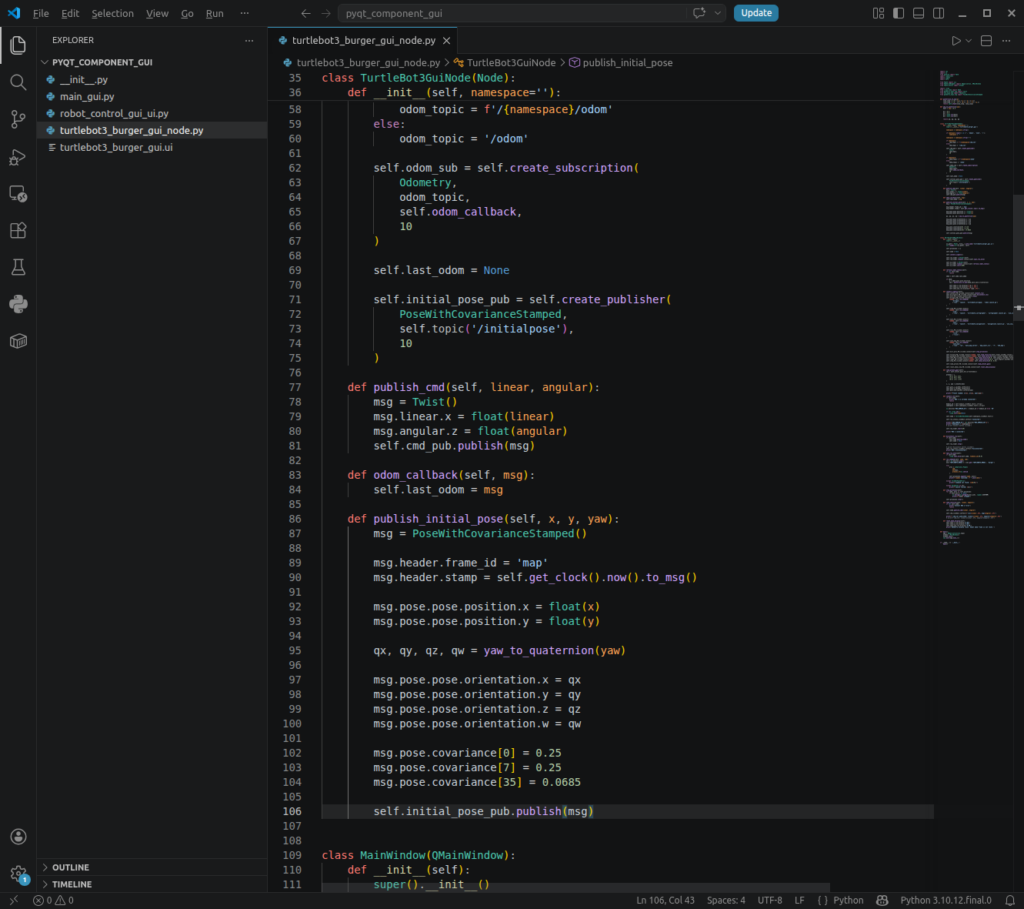Click the remote window indicator in status bar
Screen dimensions: 1024x909
(14, 901)
